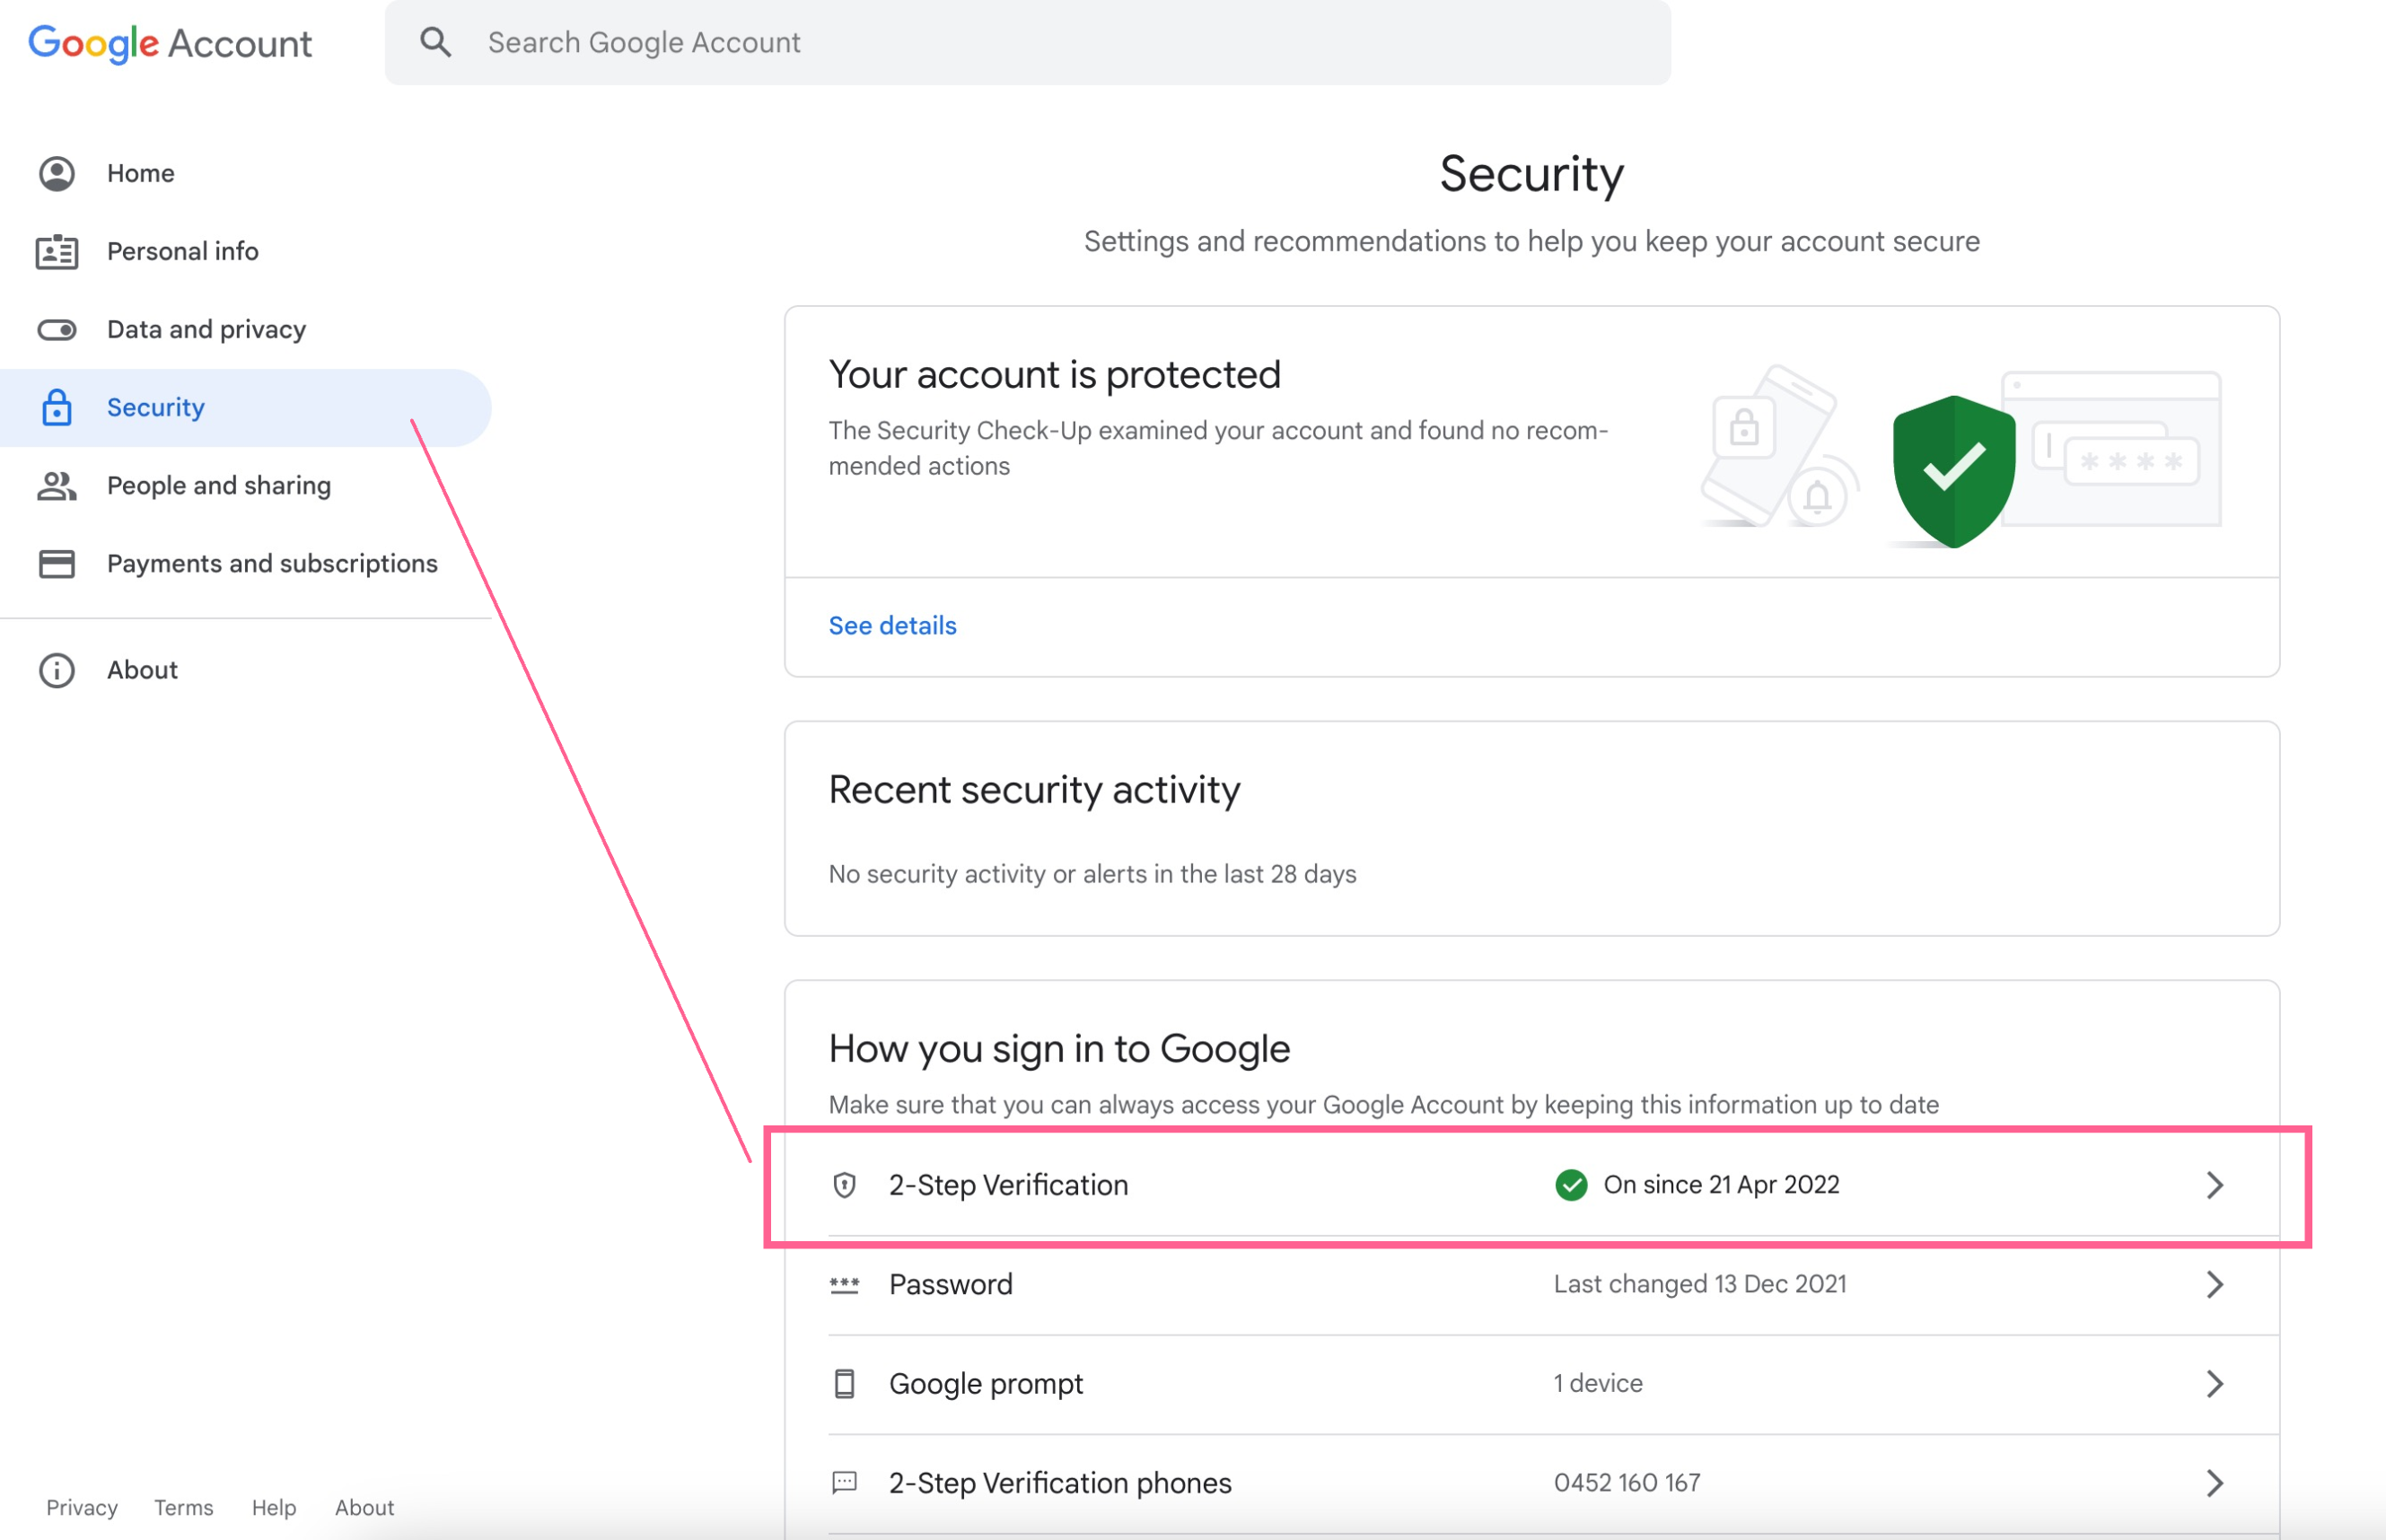The width and height of the screenshot is (2386, 1540).
Task: Expand the 2-Step Verification phones chevron
Action: coord(2215,1482)
